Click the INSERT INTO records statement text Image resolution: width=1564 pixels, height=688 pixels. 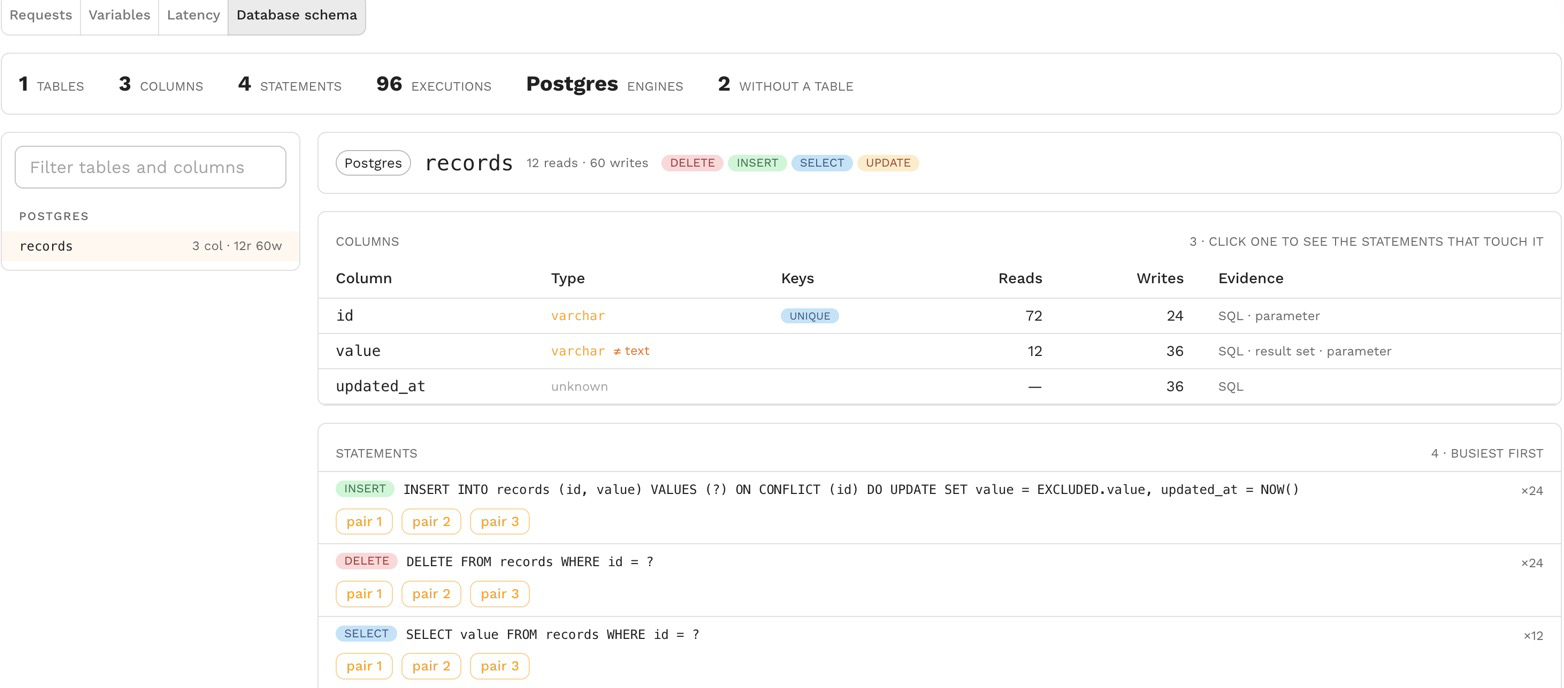851,489
